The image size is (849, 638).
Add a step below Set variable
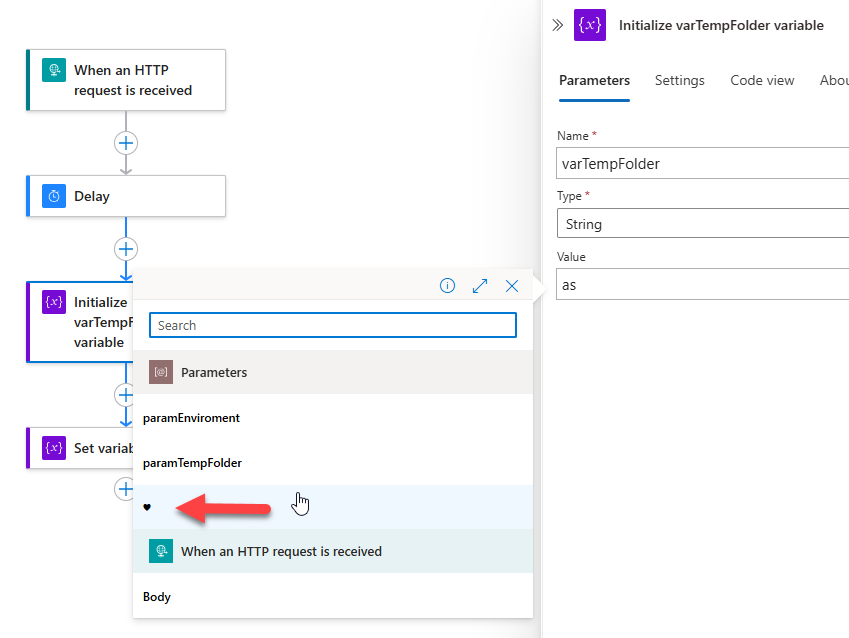pos(125,489)
